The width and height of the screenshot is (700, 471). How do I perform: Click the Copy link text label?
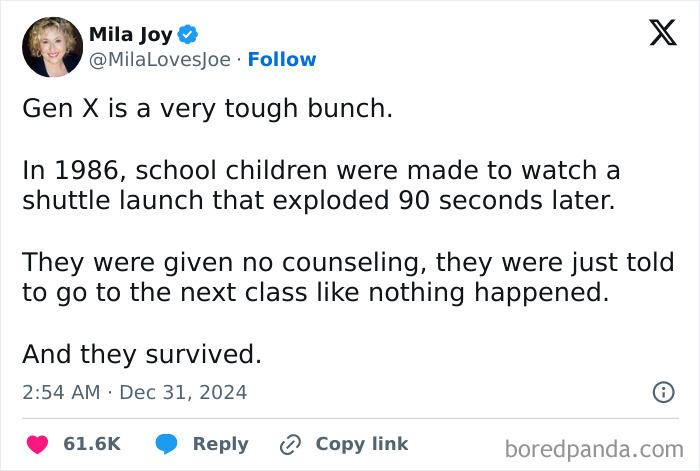click(x=362, y=444)
